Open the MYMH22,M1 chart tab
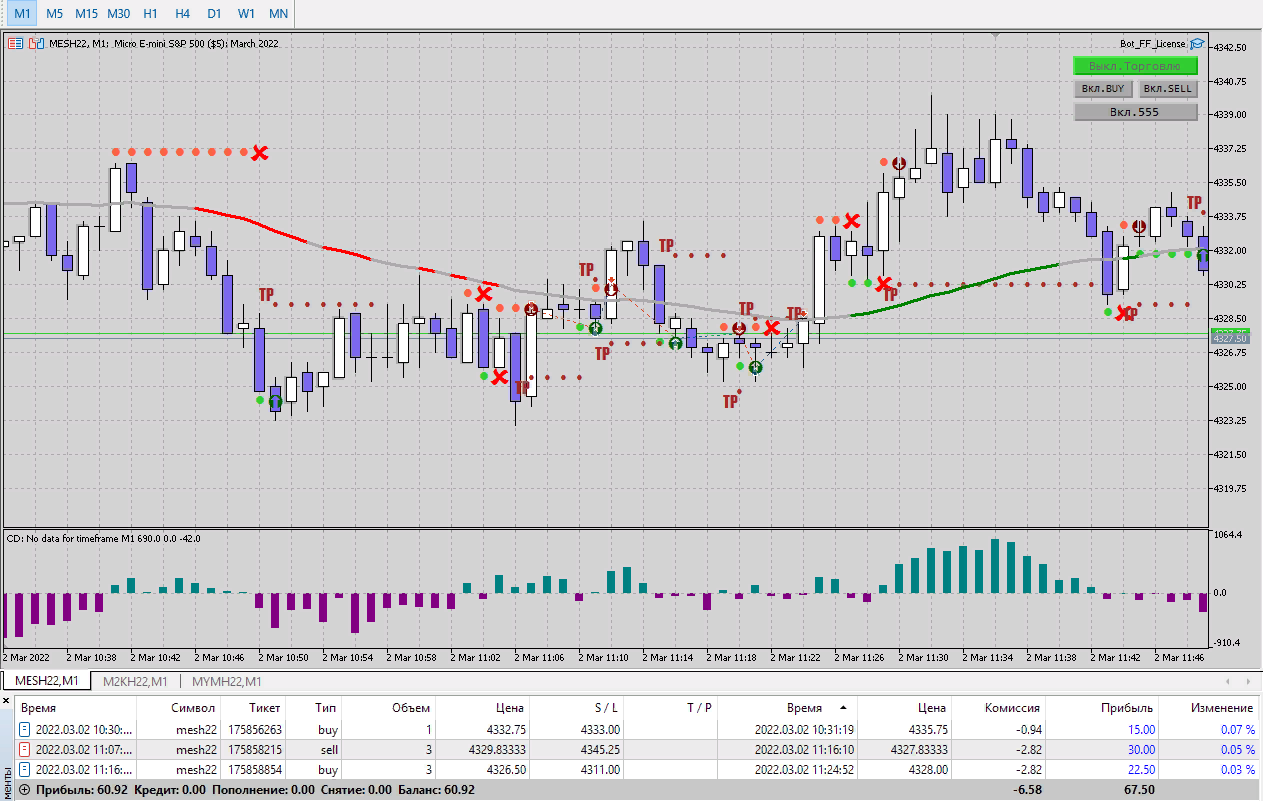1263x801 pixels. click(225, 681)
